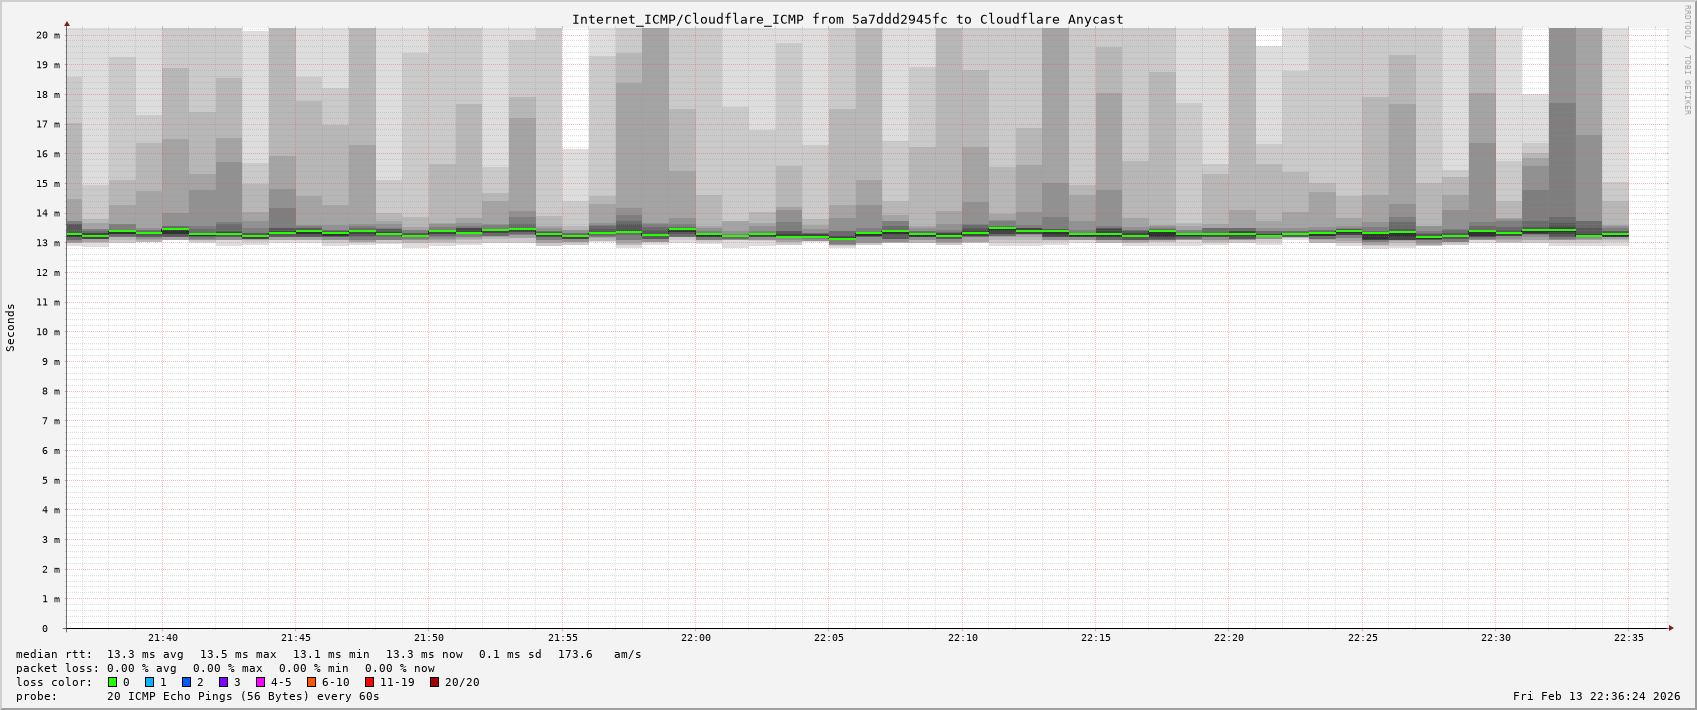Select the 22:35 time axis label
Image resolution: width=1697 pixels, height=710 pixels.
point(1629,638)
